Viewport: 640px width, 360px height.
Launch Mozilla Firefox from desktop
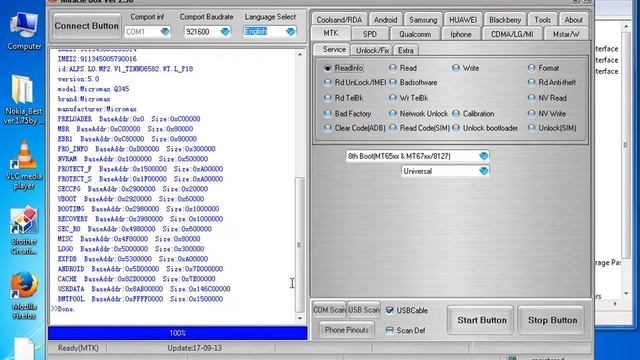point(24,296)
